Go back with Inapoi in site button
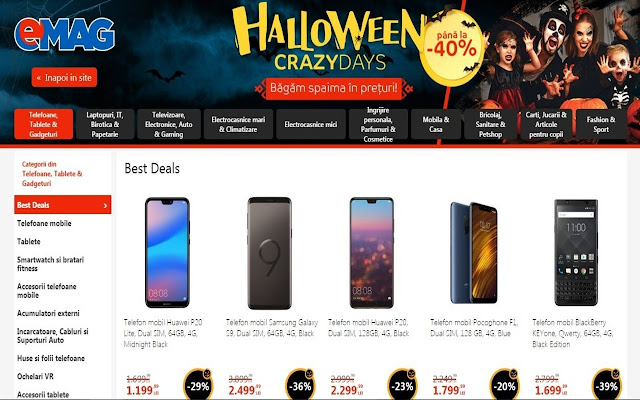This screenshot has width=640, height=400. [64, 77]
